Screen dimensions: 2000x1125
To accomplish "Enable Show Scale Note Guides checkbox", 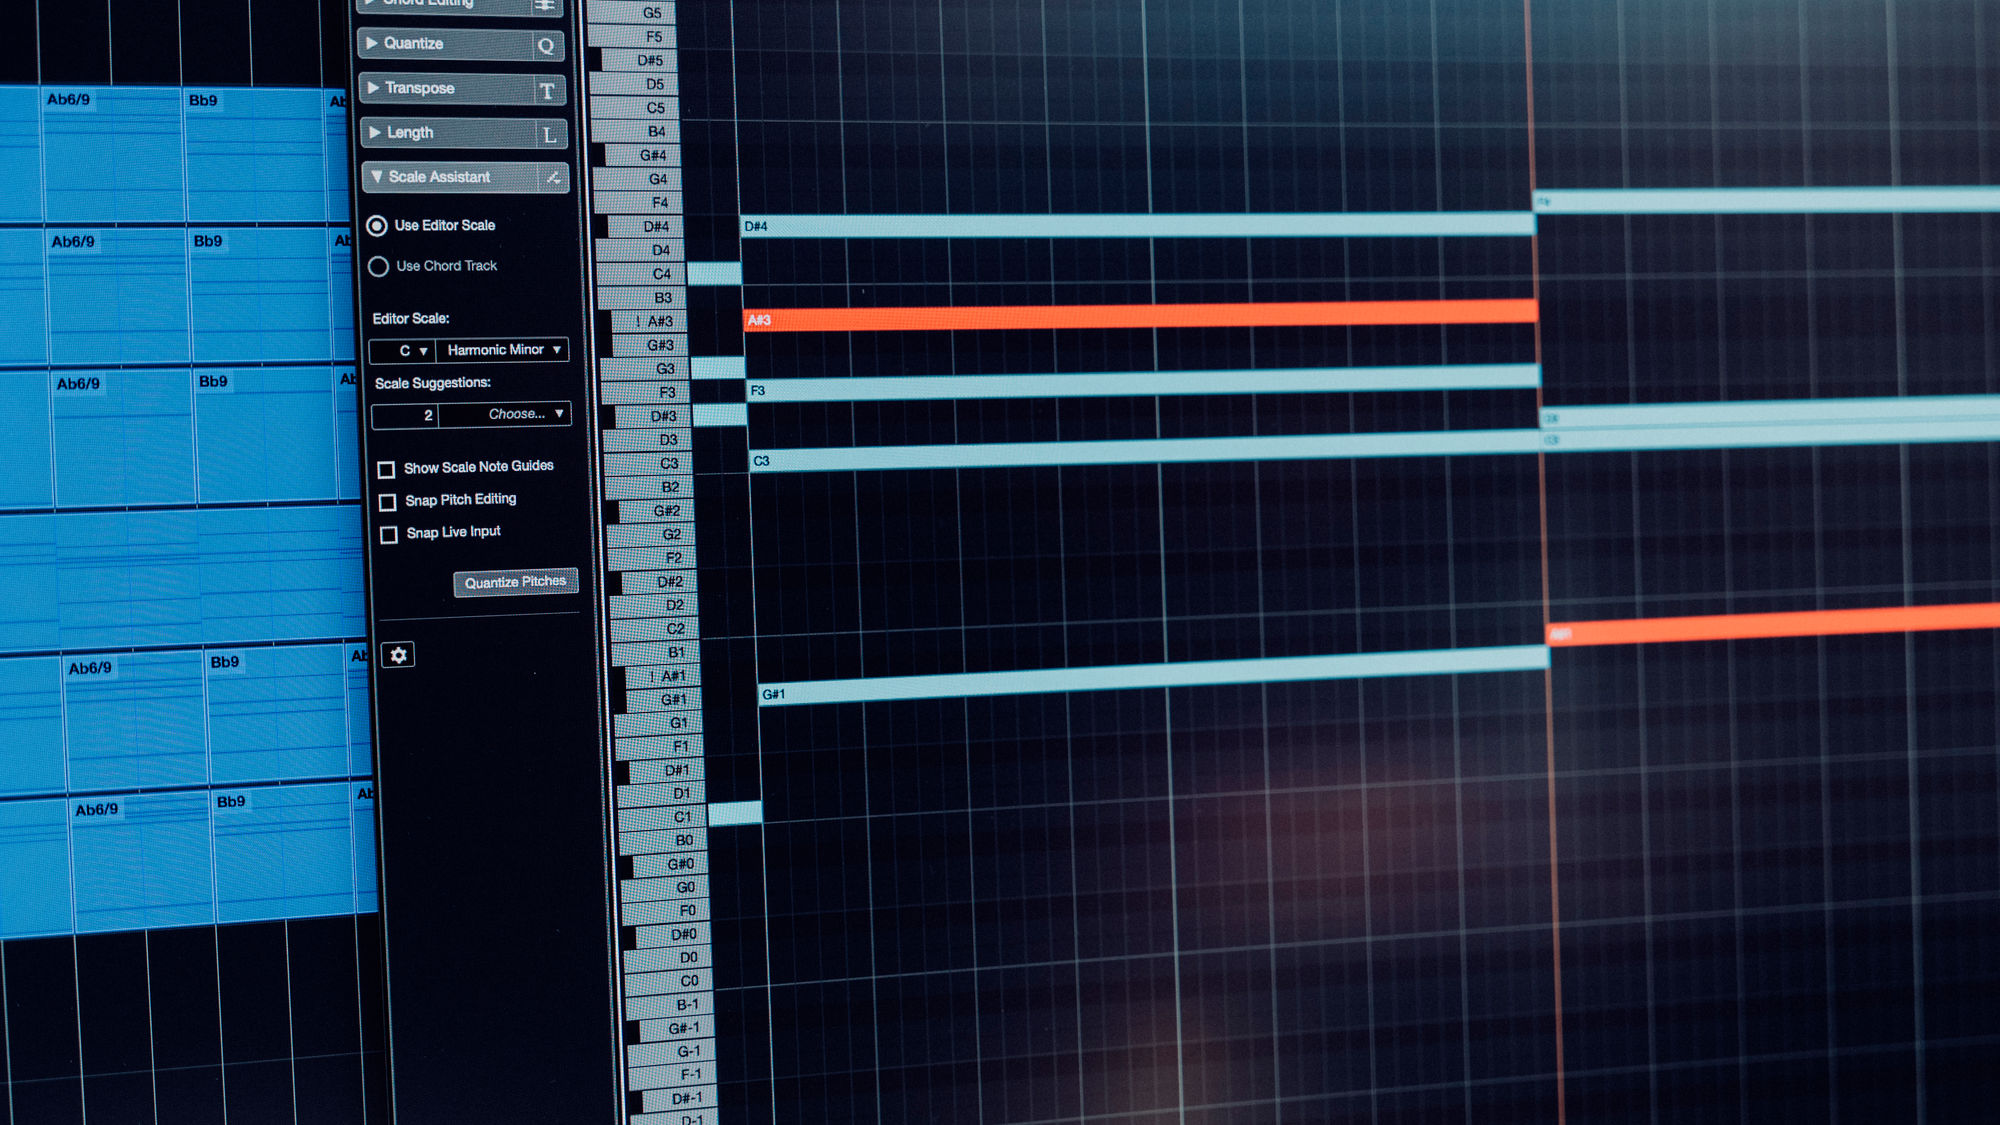I will 386,469.
